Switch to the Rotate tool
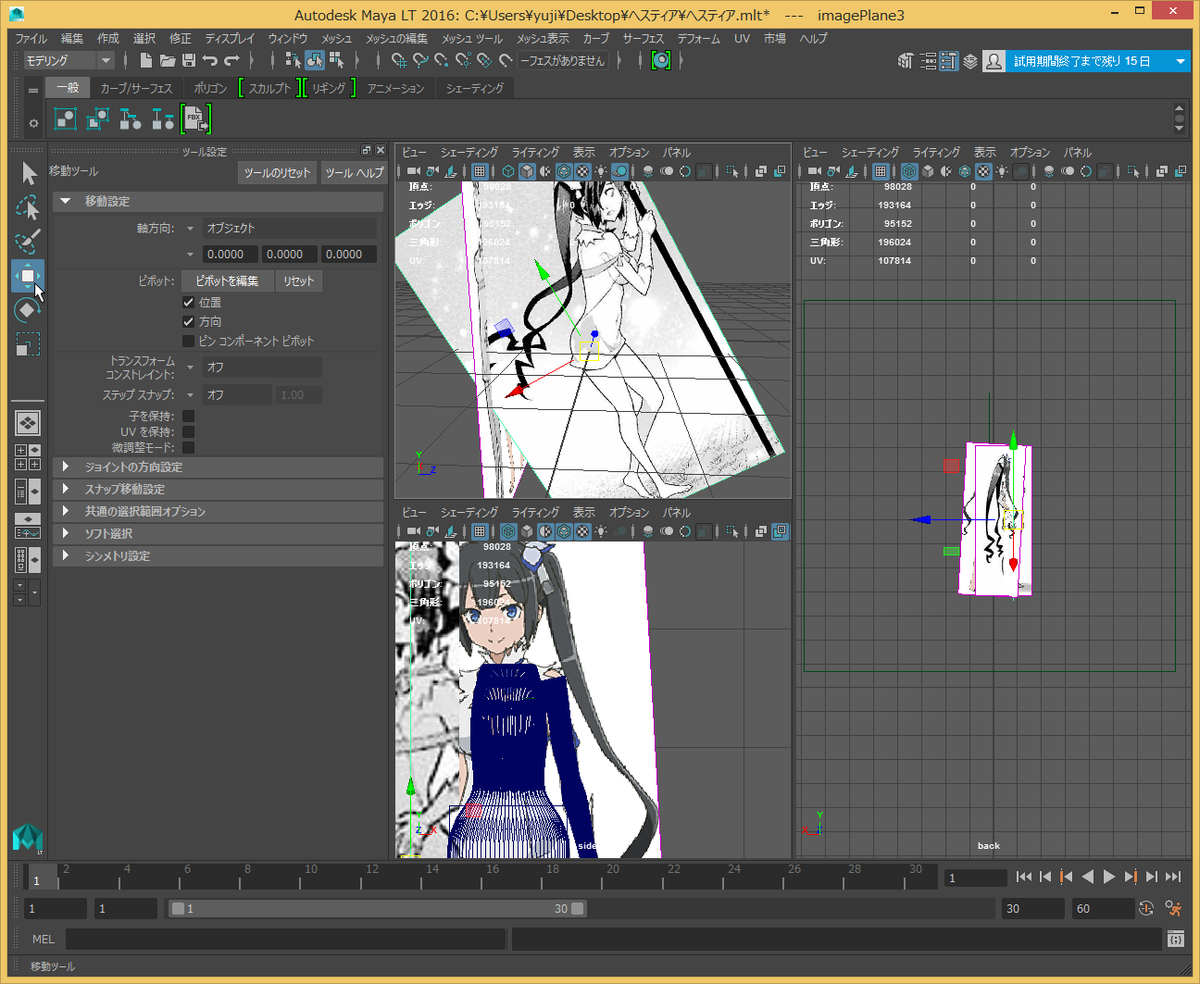The width and height of the screenshot is (1200, 984). click(29, 311)
